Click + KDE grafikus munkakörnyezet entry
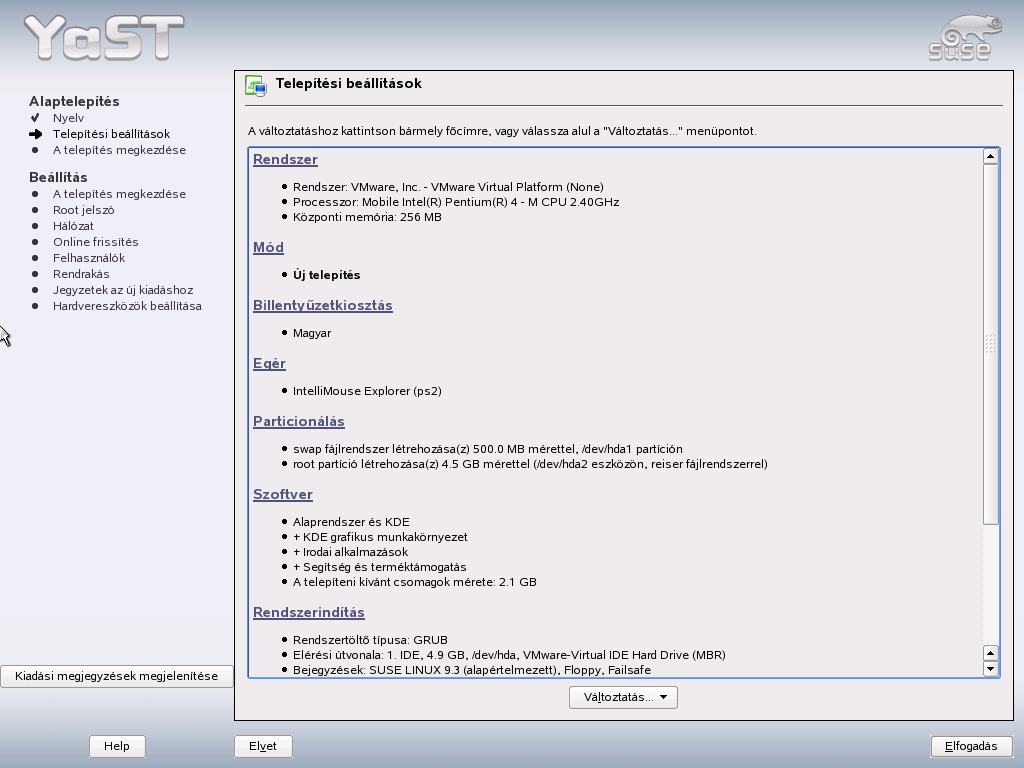Screen dimensions: 1024x768 point(380,537)
